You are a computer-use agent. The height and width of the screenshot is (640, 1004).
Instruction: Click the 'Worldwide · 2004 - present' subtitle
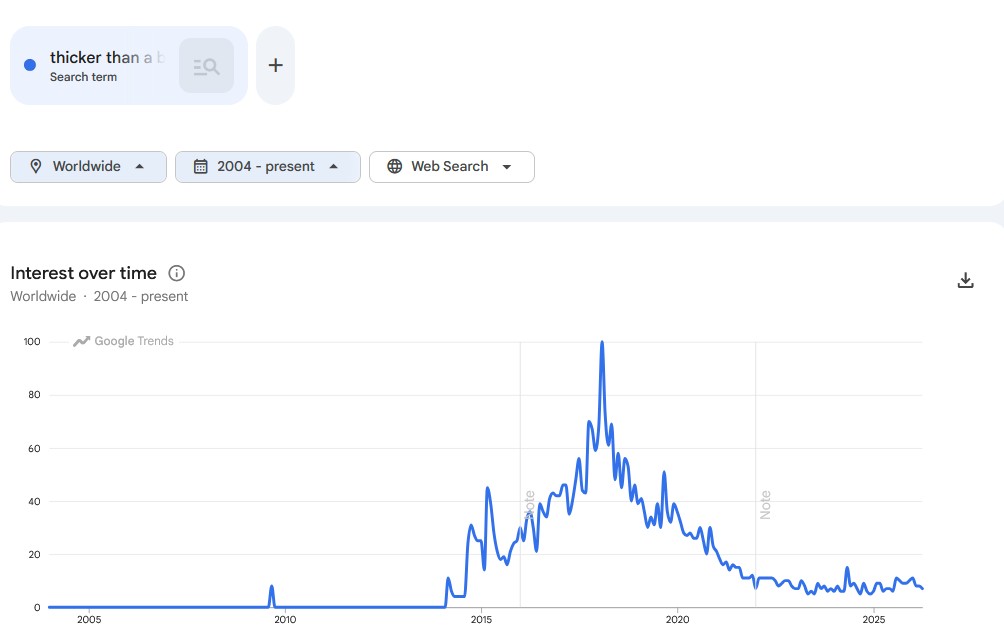pyautogui.click(x=99, y=296)
